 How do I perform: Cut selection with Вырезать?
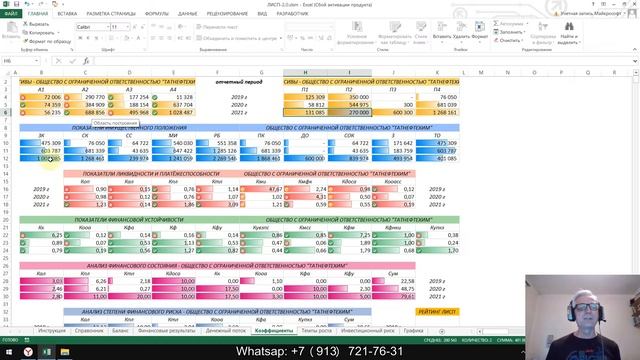click(x=36, y=24)
